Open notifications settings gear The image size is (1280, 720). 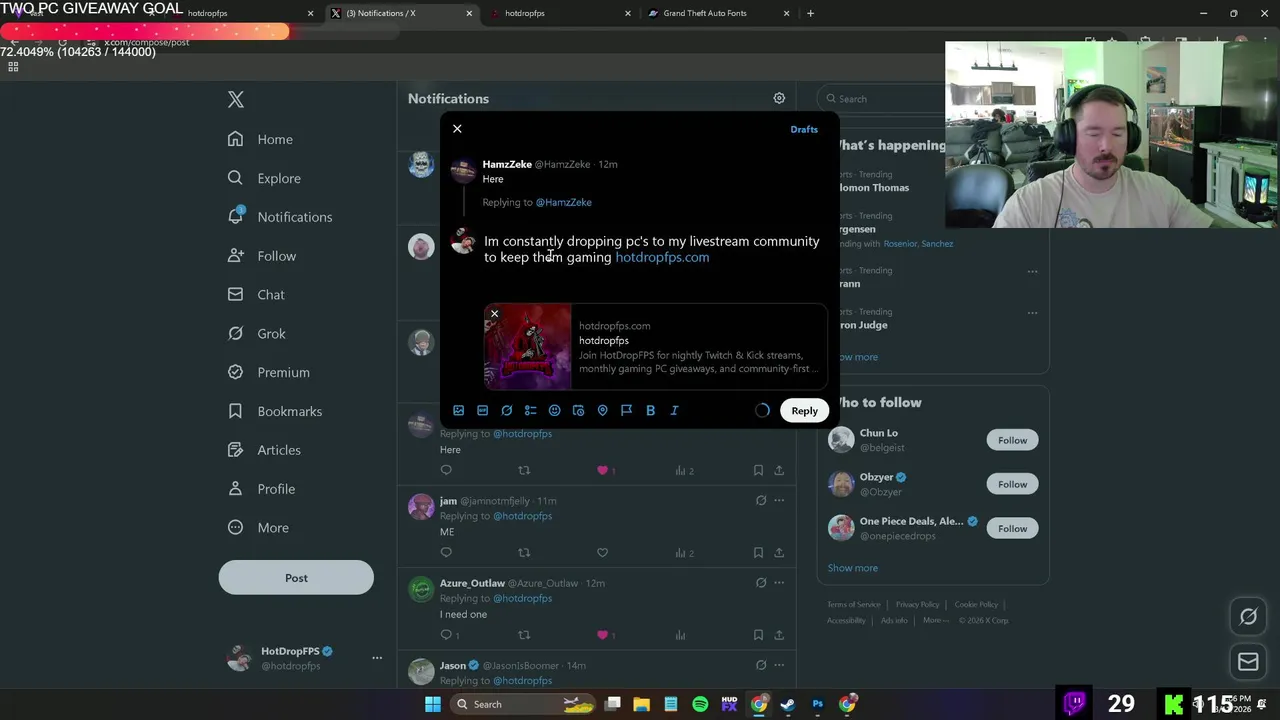tap(779, 98)
